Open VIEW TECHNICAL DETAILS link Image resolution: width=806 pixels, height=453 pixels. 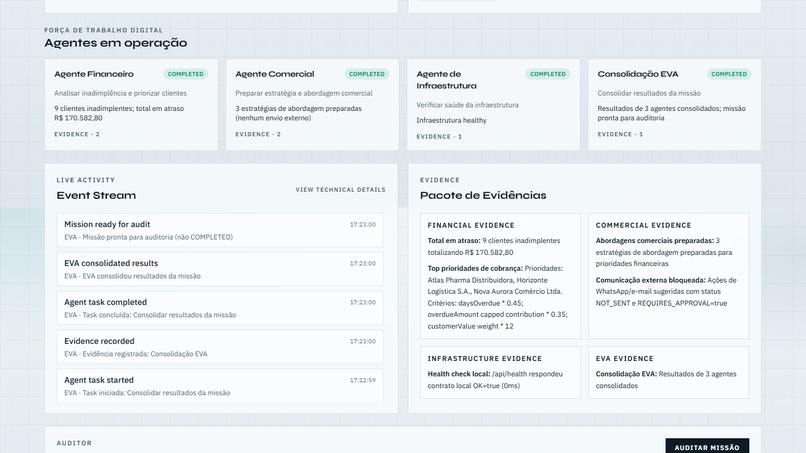coord(340,190)
